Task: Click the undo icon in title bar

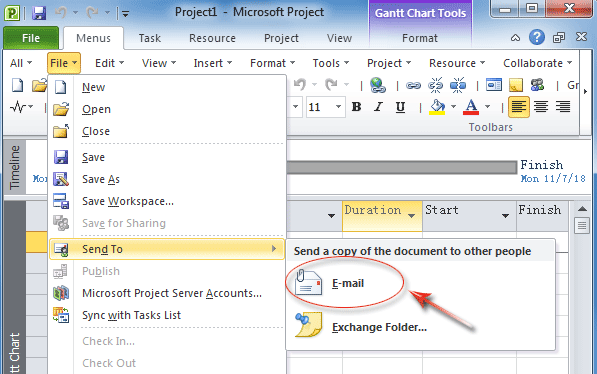Action: (61, 13)
